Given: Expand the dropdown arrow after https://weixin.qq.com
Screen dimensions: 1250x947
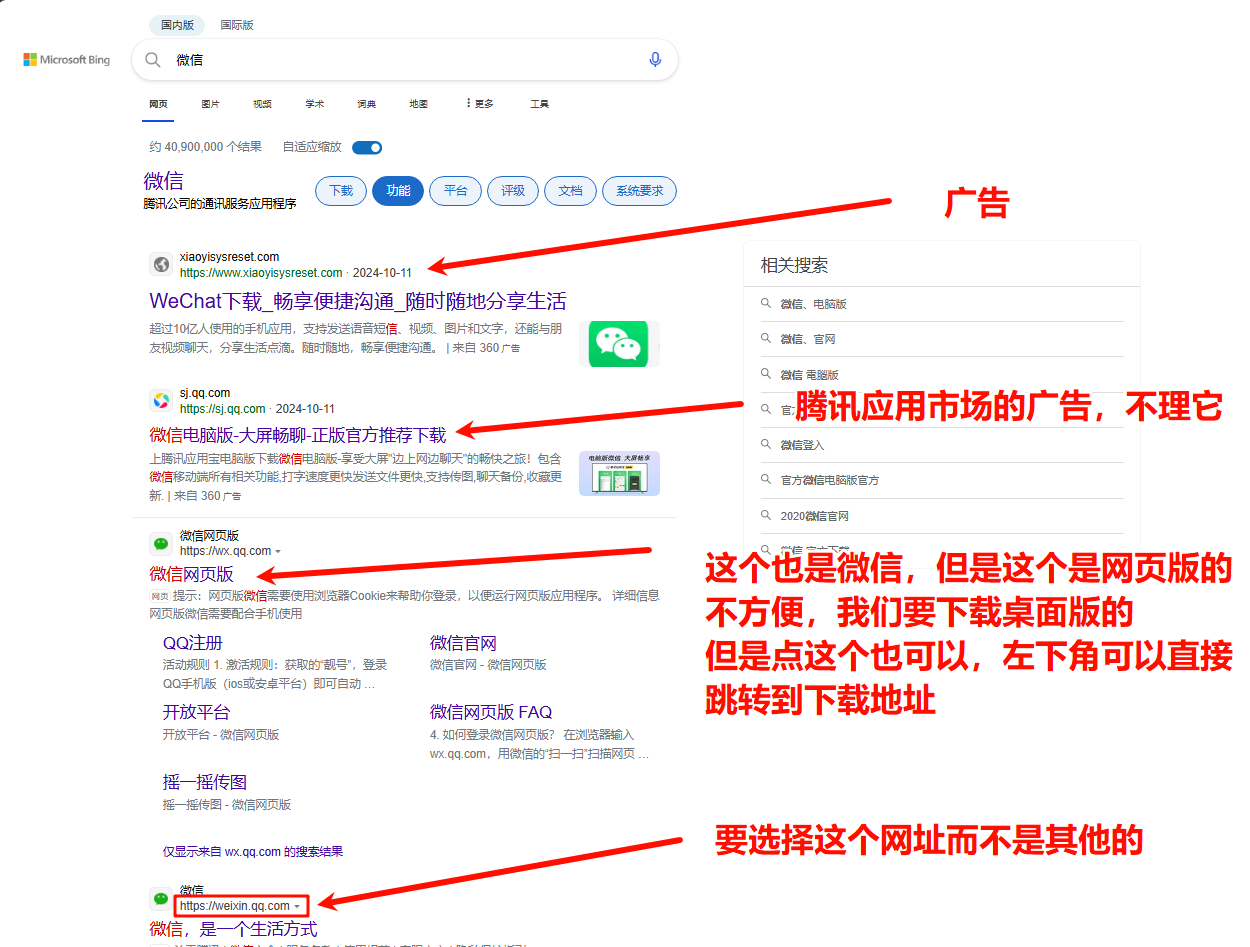Looking at the screenshot, I should (x=297, y=906).
